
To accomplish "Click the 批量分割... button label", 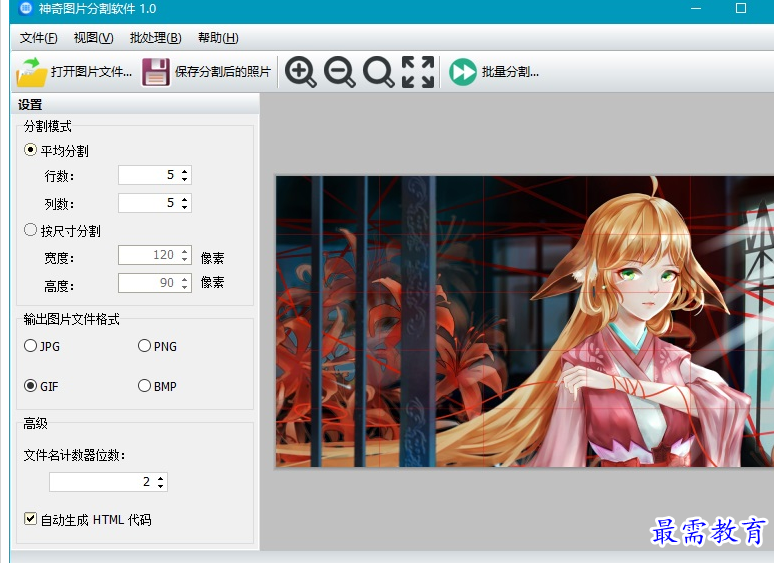I will pos(510,72).
